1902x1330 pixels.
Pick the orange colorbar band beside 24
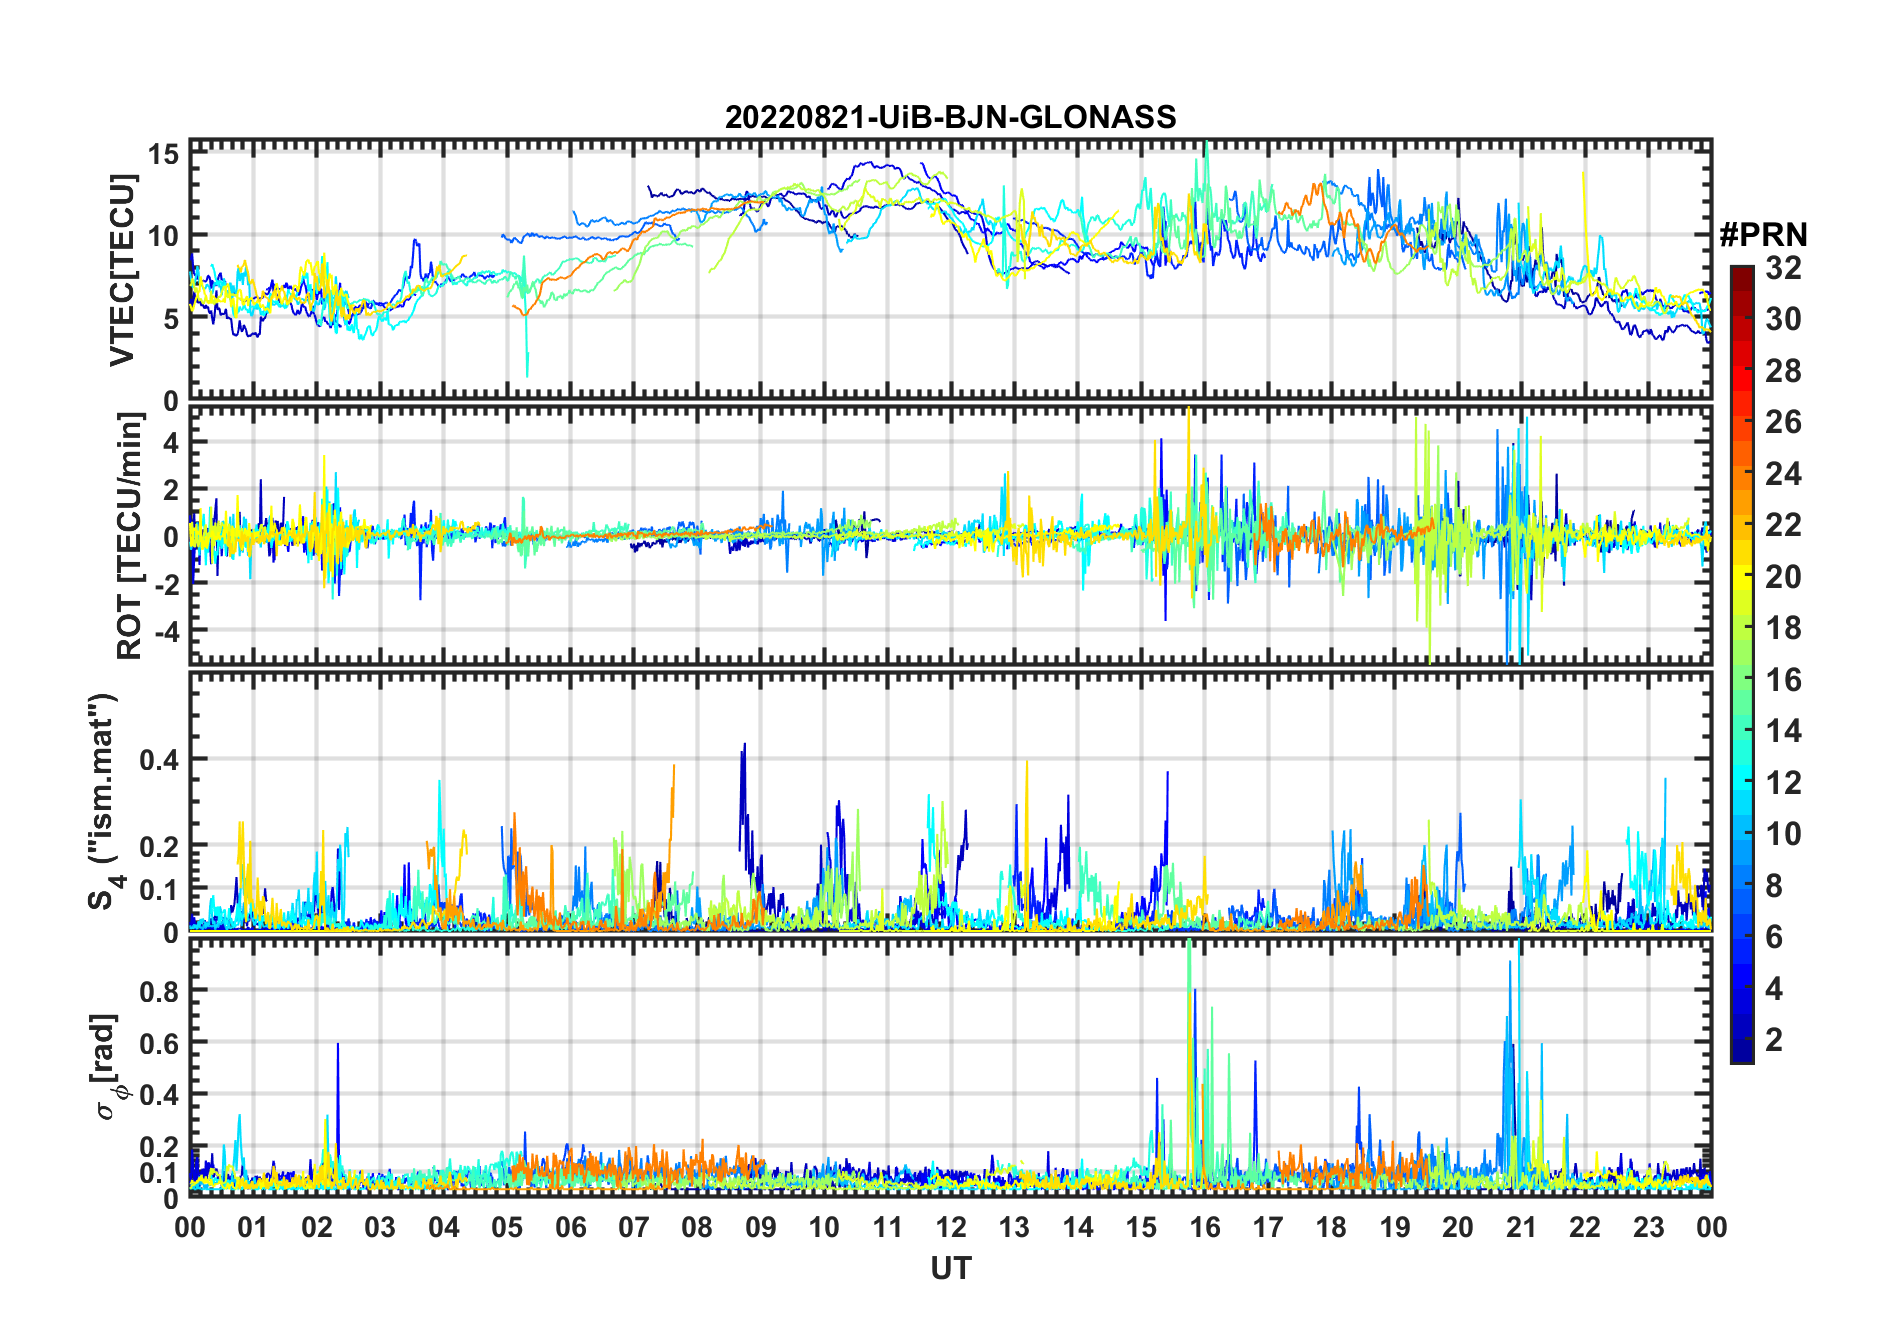point(1741,474)
